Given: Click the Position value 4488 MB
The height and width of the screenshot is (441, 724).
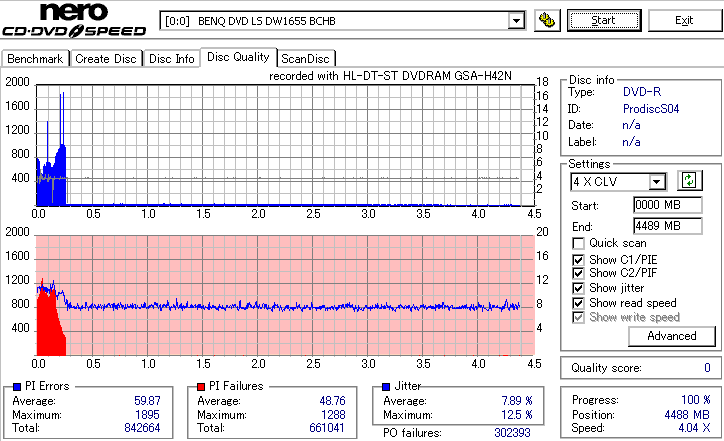Looking at the screenshot, I should 687,415.
